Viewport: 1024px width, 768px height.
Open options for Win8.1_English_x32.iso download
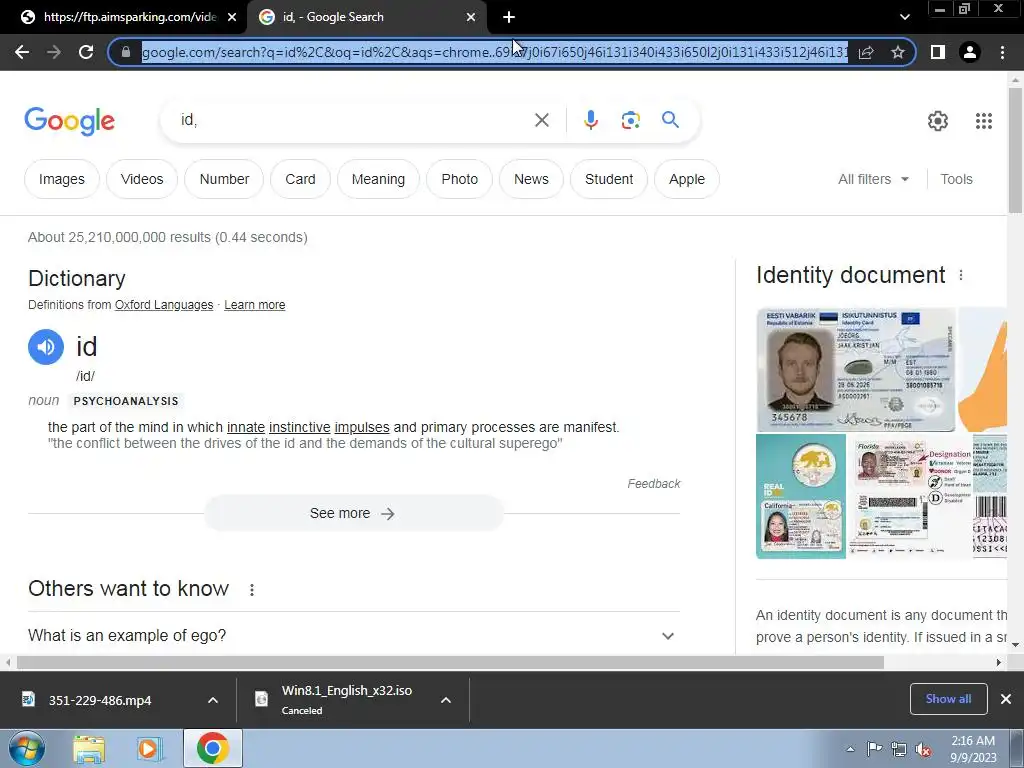tap(446, 700)
